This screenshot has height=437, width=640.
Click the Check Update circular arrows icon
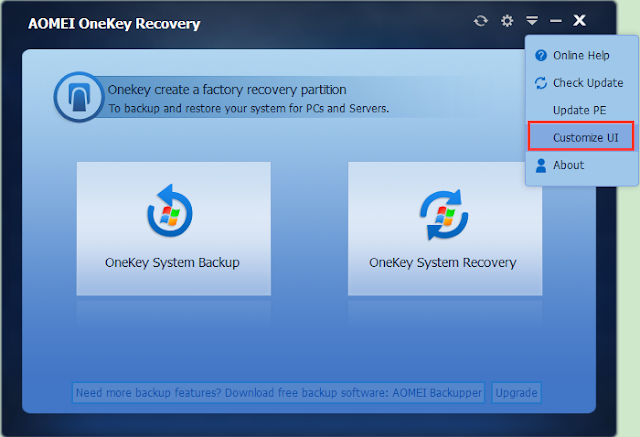(541, 83)
